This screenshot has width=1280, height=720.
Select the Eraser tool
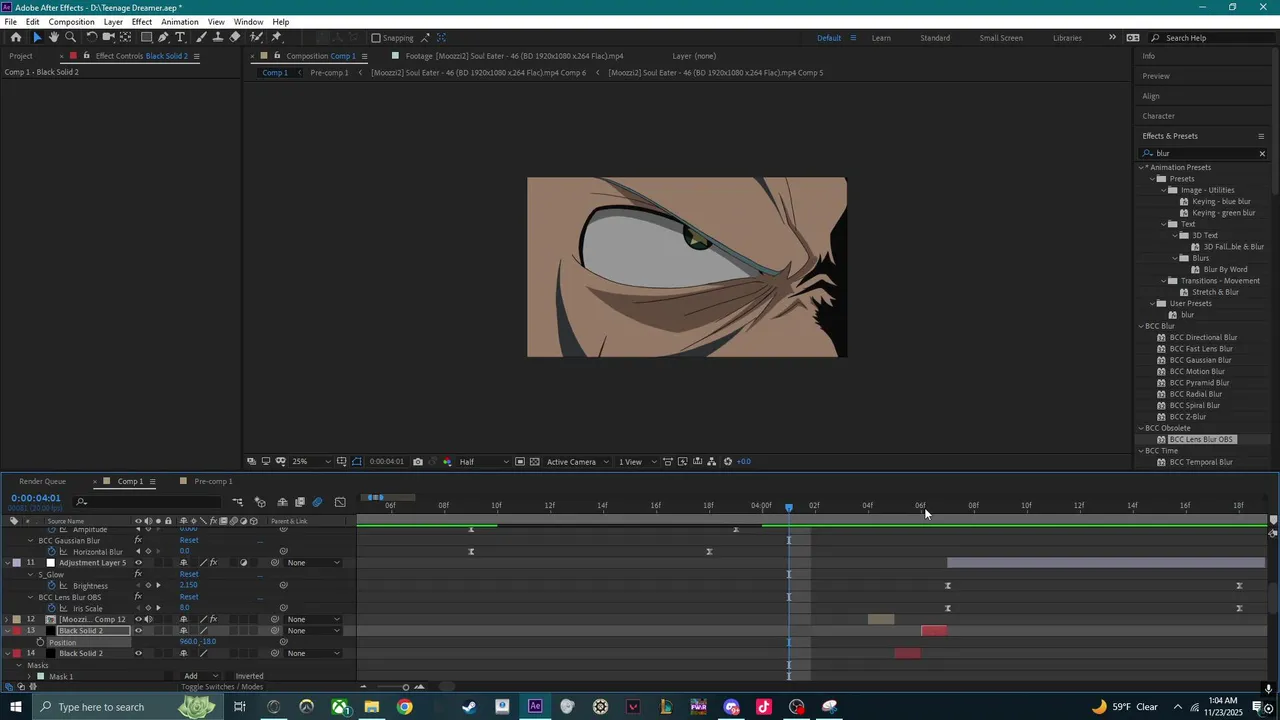point(235,37)
